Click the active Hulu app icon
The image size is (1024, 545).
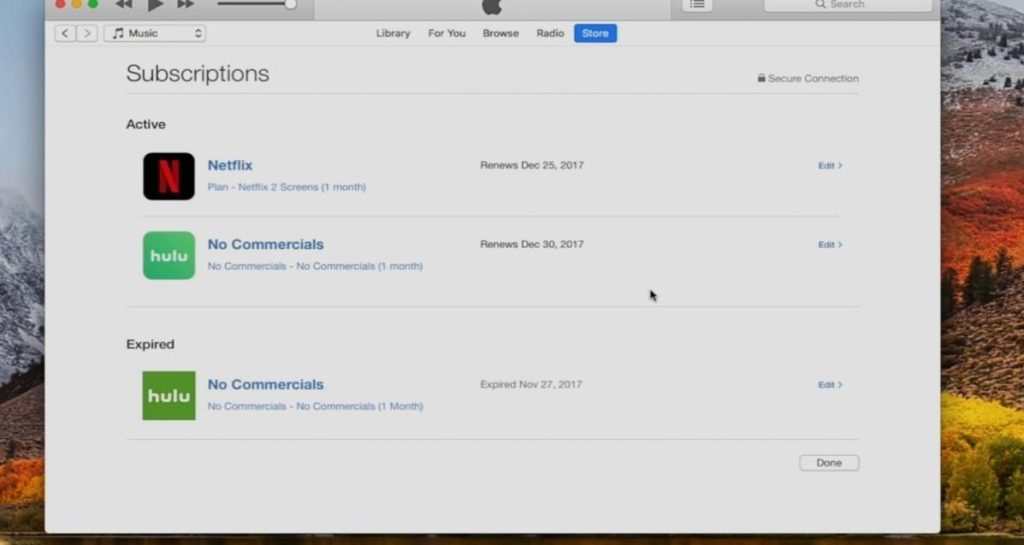coord(168,255)
